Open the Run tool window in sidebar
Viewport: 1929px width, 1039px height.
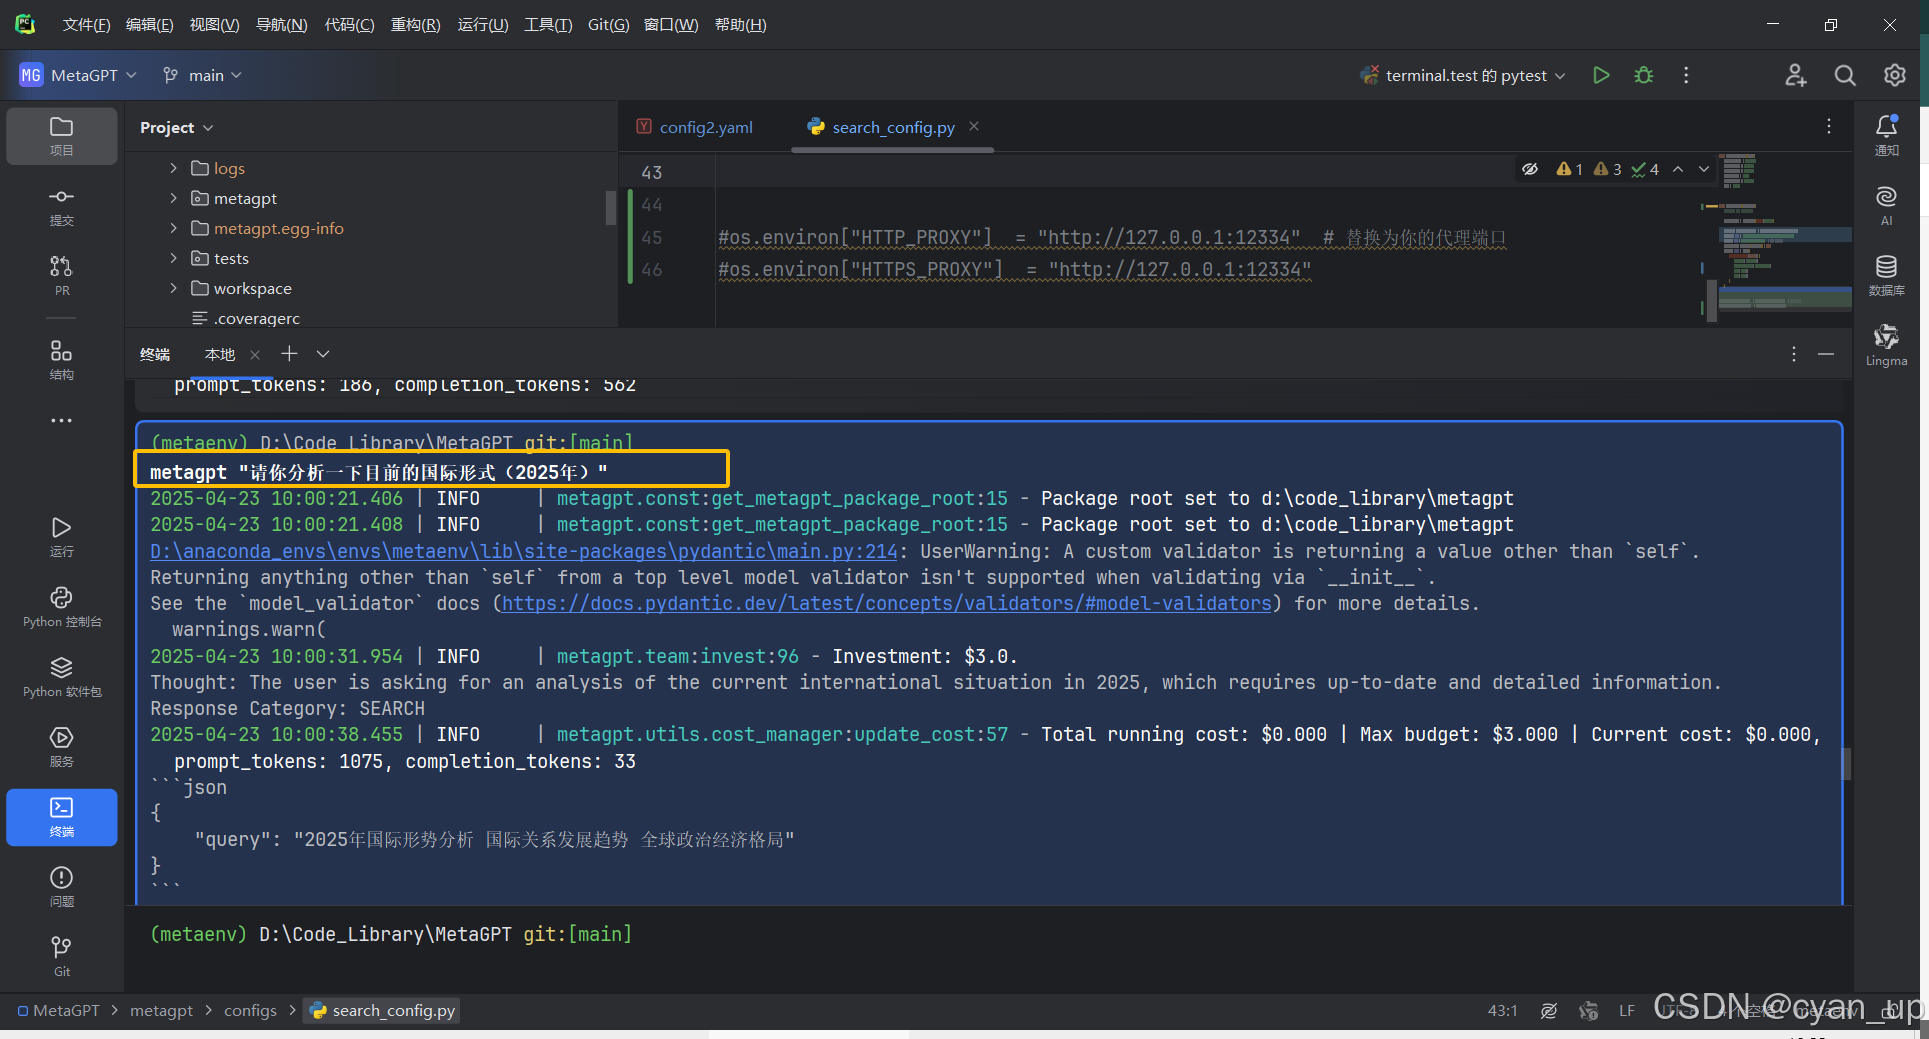coord(61,536)
